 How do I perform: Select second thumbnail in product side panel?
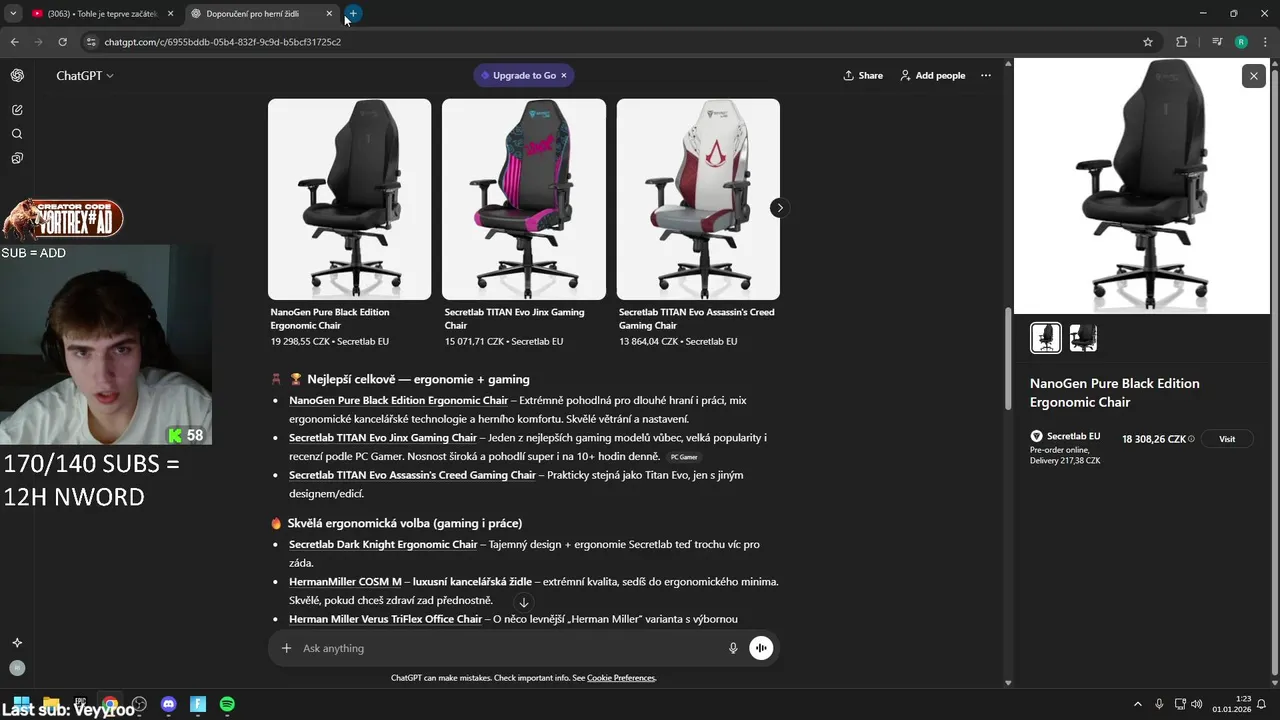click(x=1083, y=338)
